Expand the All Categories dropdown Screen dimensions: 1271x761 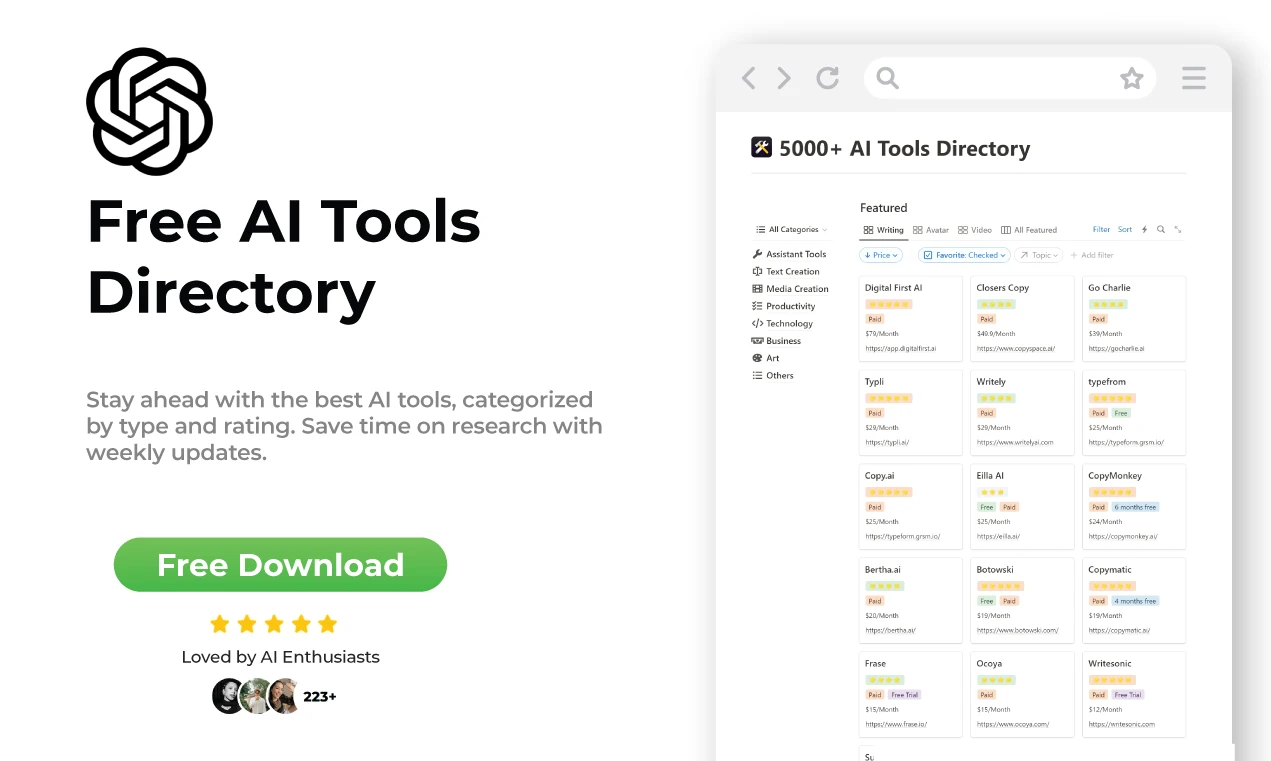pos(792,229)
